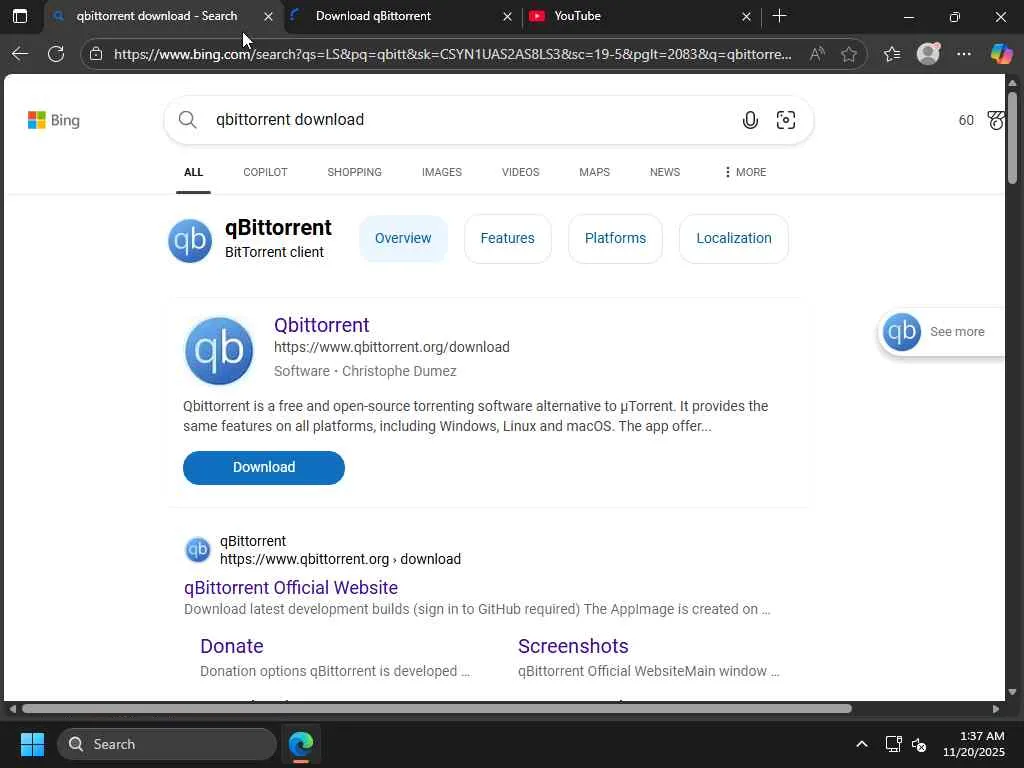This screenshot has width=1024, height=768.
Task: Click the Rewards points count 60
Action: (x=966, y=120)
